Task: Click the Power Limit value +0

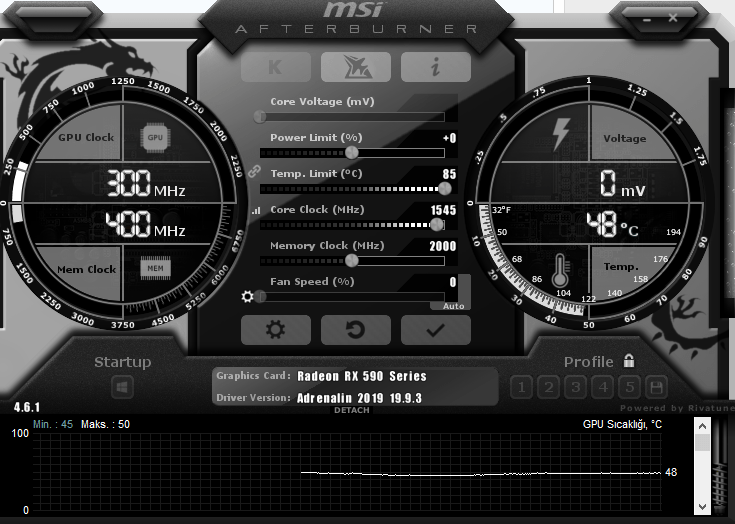Action: 449,138
